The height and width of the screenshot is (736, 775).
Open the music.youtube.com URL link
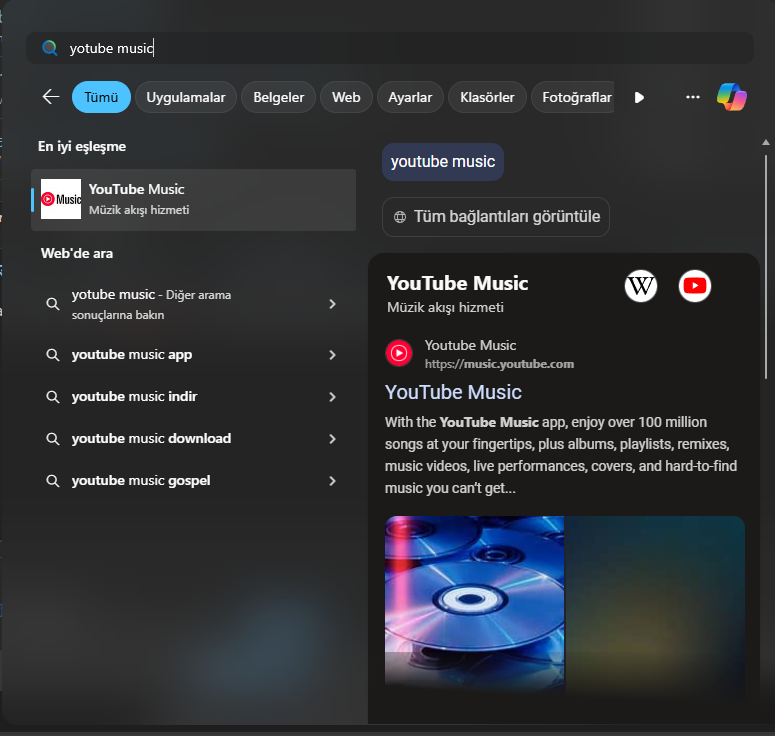tap(499, 364)
